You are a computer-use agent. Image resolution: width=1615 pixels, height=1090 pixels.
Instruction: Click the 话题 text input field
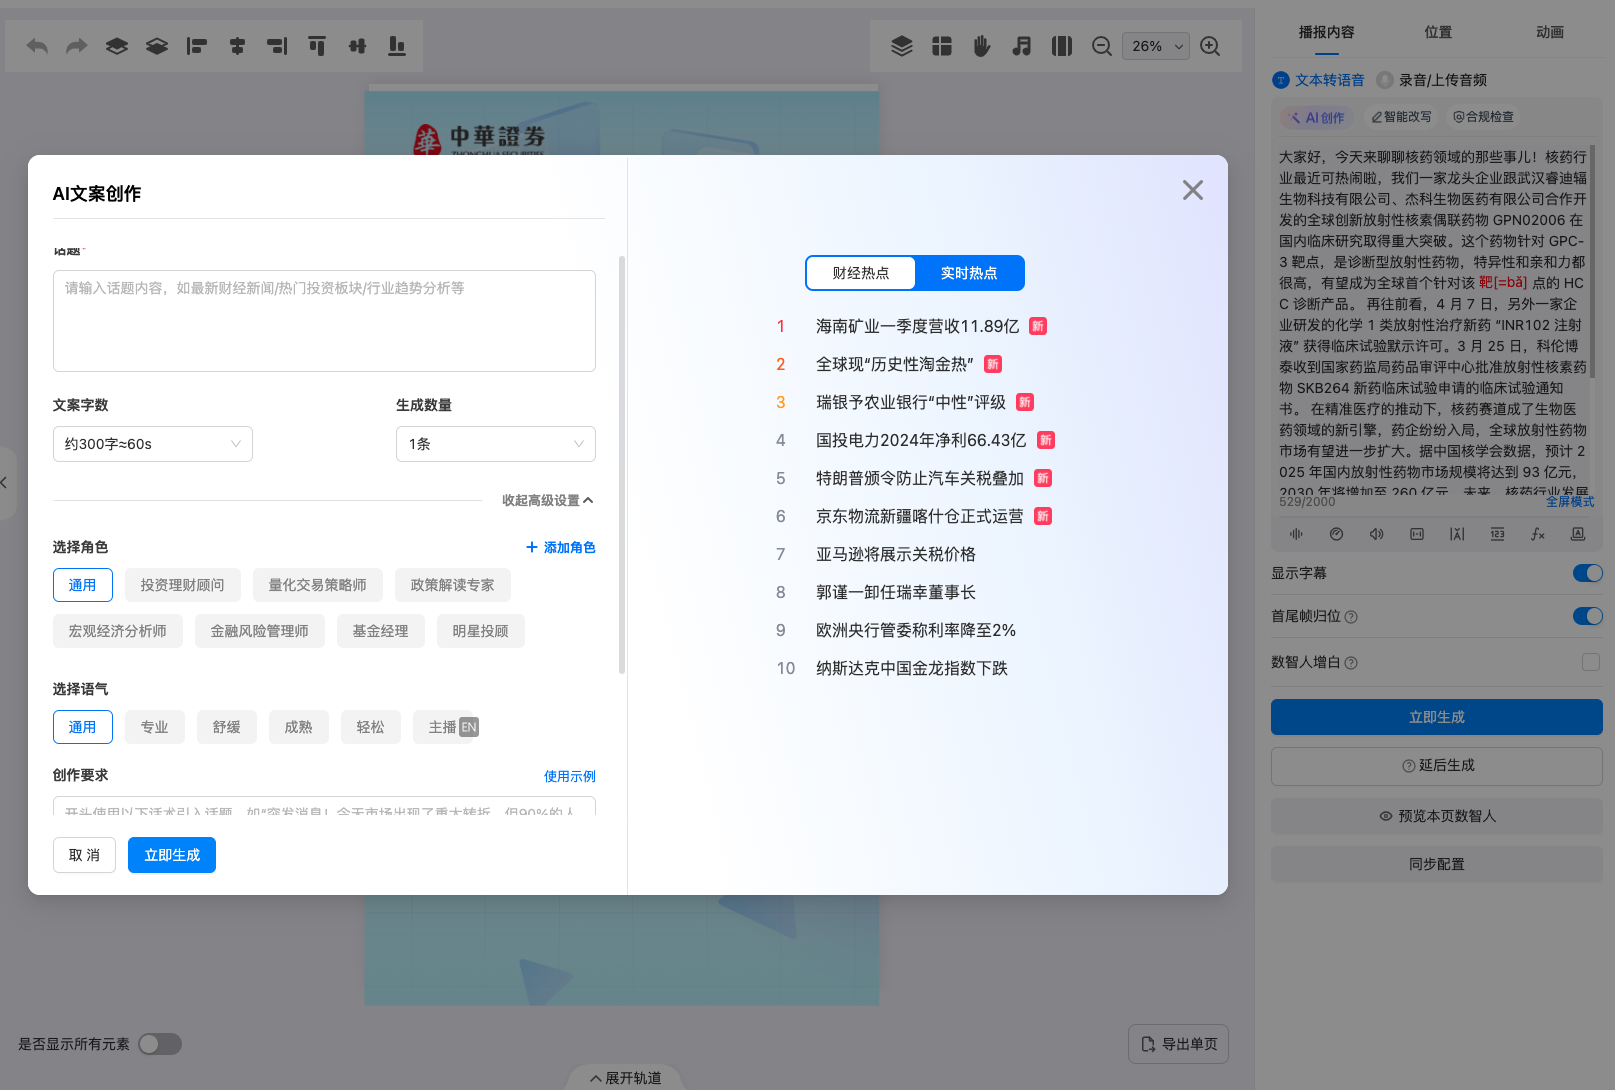(324, 321)
